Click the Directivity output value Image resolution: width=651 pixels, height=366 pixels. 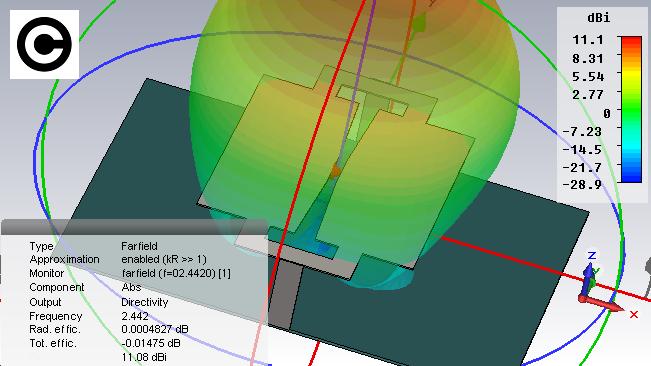pyautogui.click(x=144, y=302)
